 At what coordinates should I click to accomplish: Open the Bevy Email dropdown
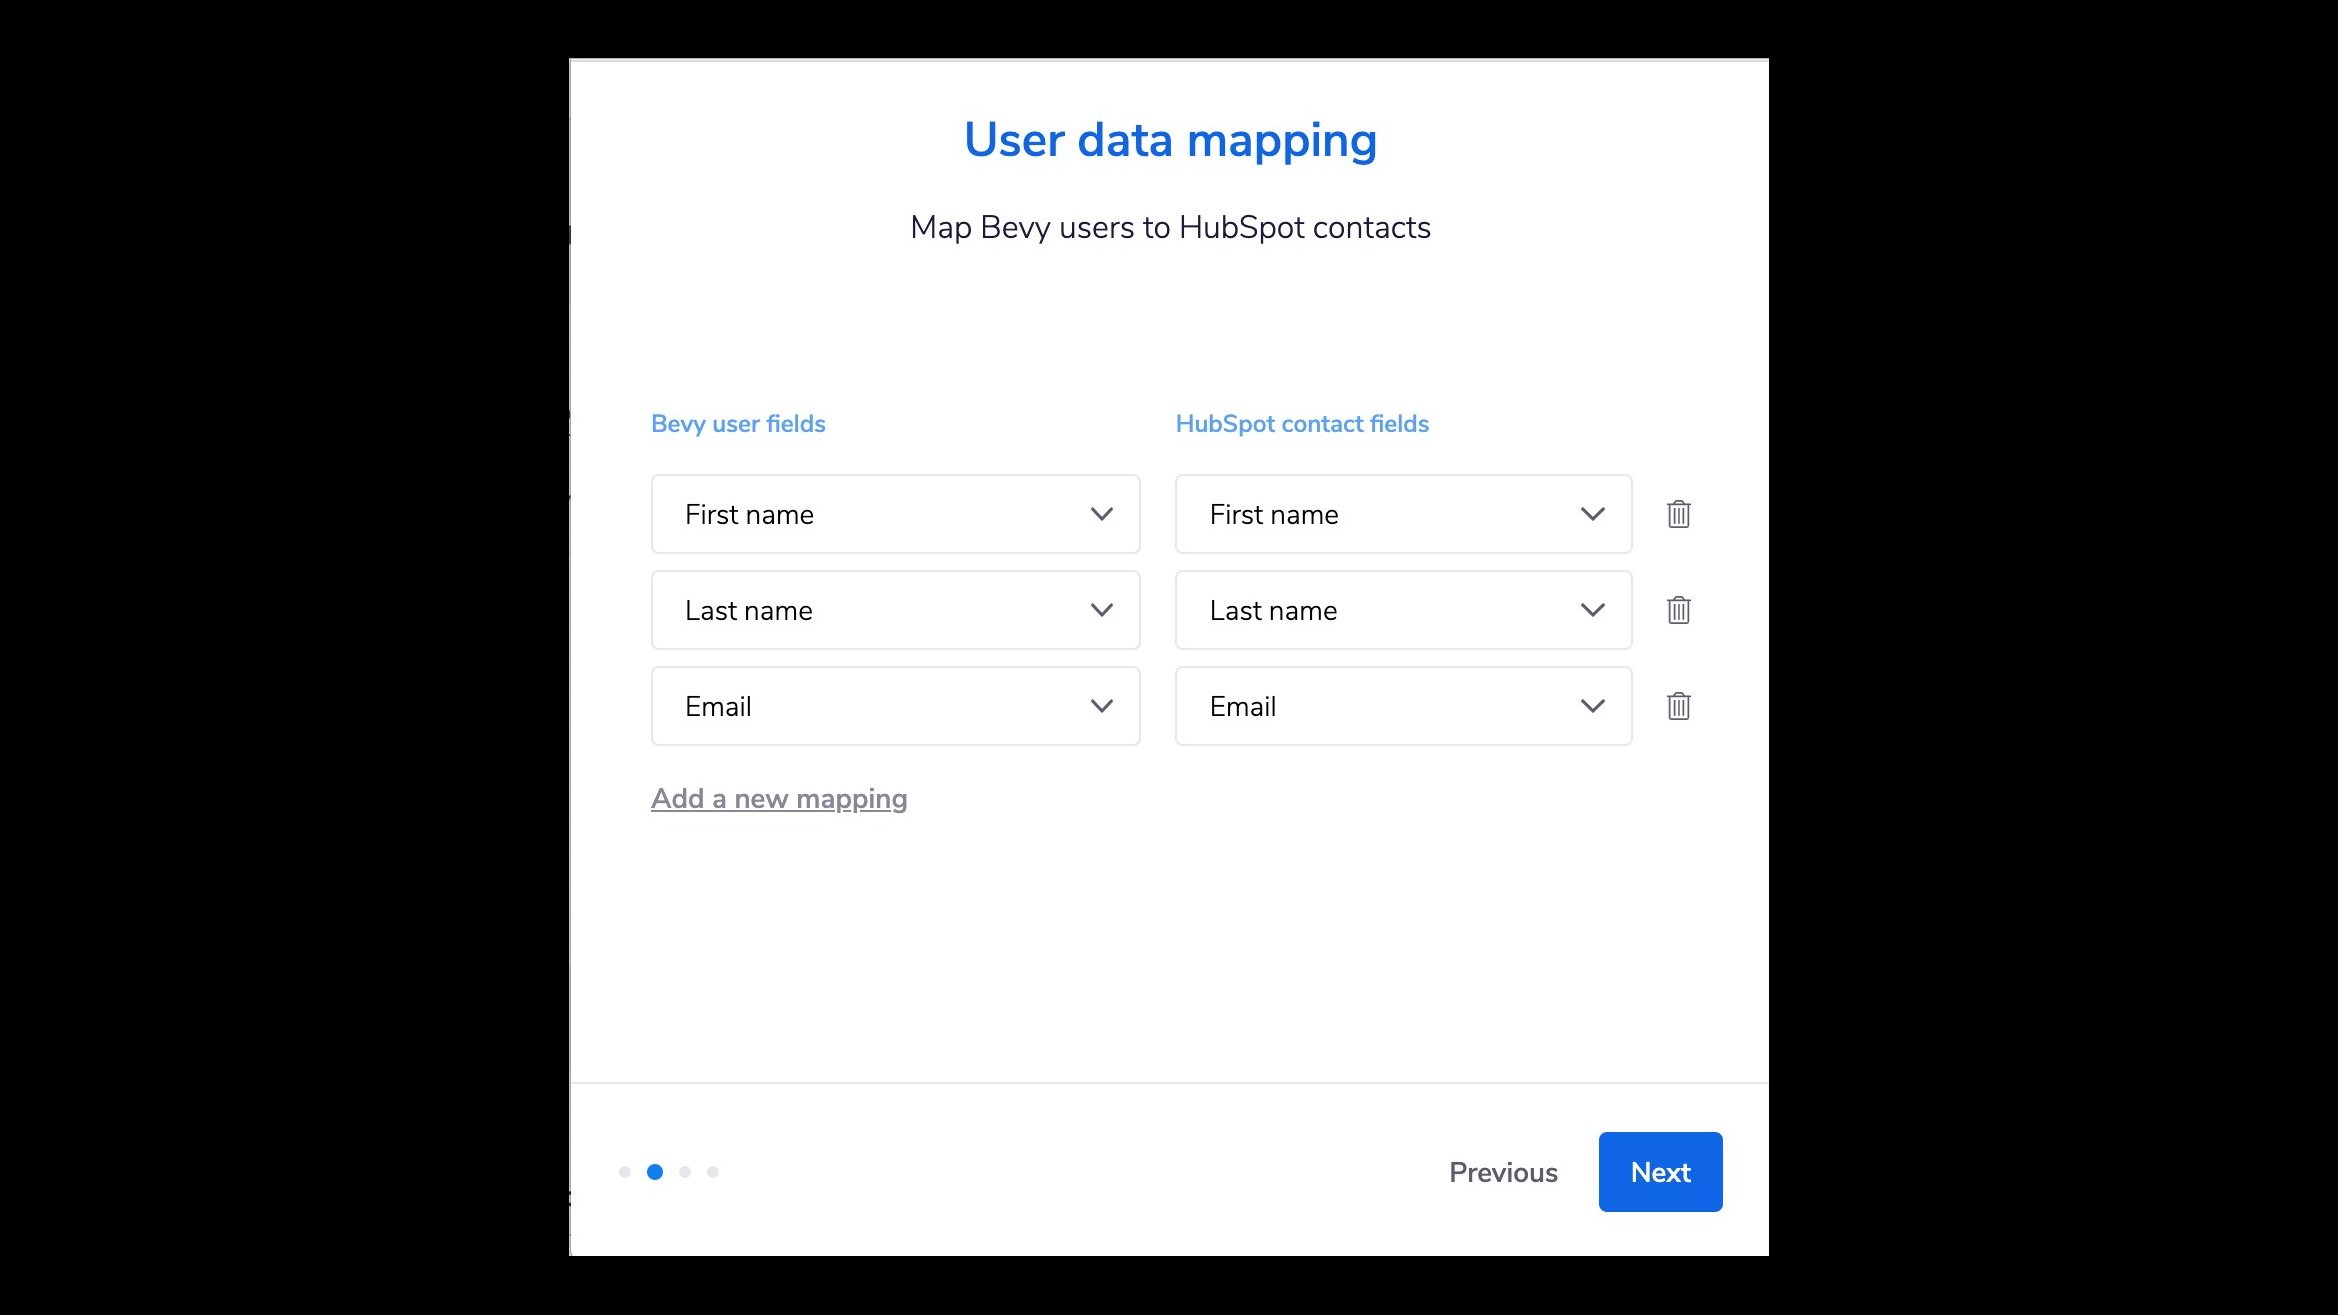click(x=895, y=706)
